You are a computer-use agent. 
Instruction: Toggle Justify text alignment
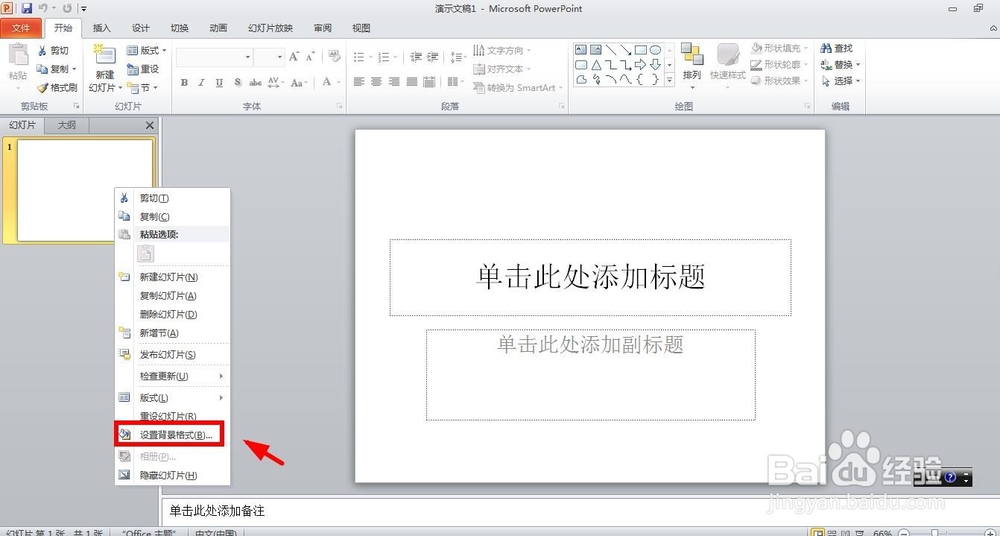(x=411, y=82)
